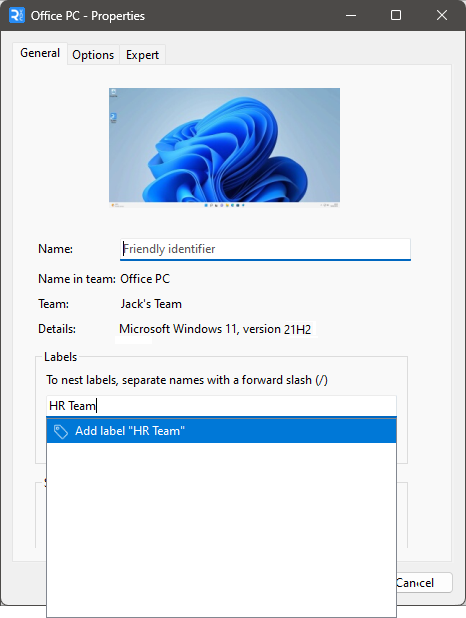Viewport: 466px width, 618px height.
Task: Focus the Name friendly identifier field
Action: (x=265, y=249)
